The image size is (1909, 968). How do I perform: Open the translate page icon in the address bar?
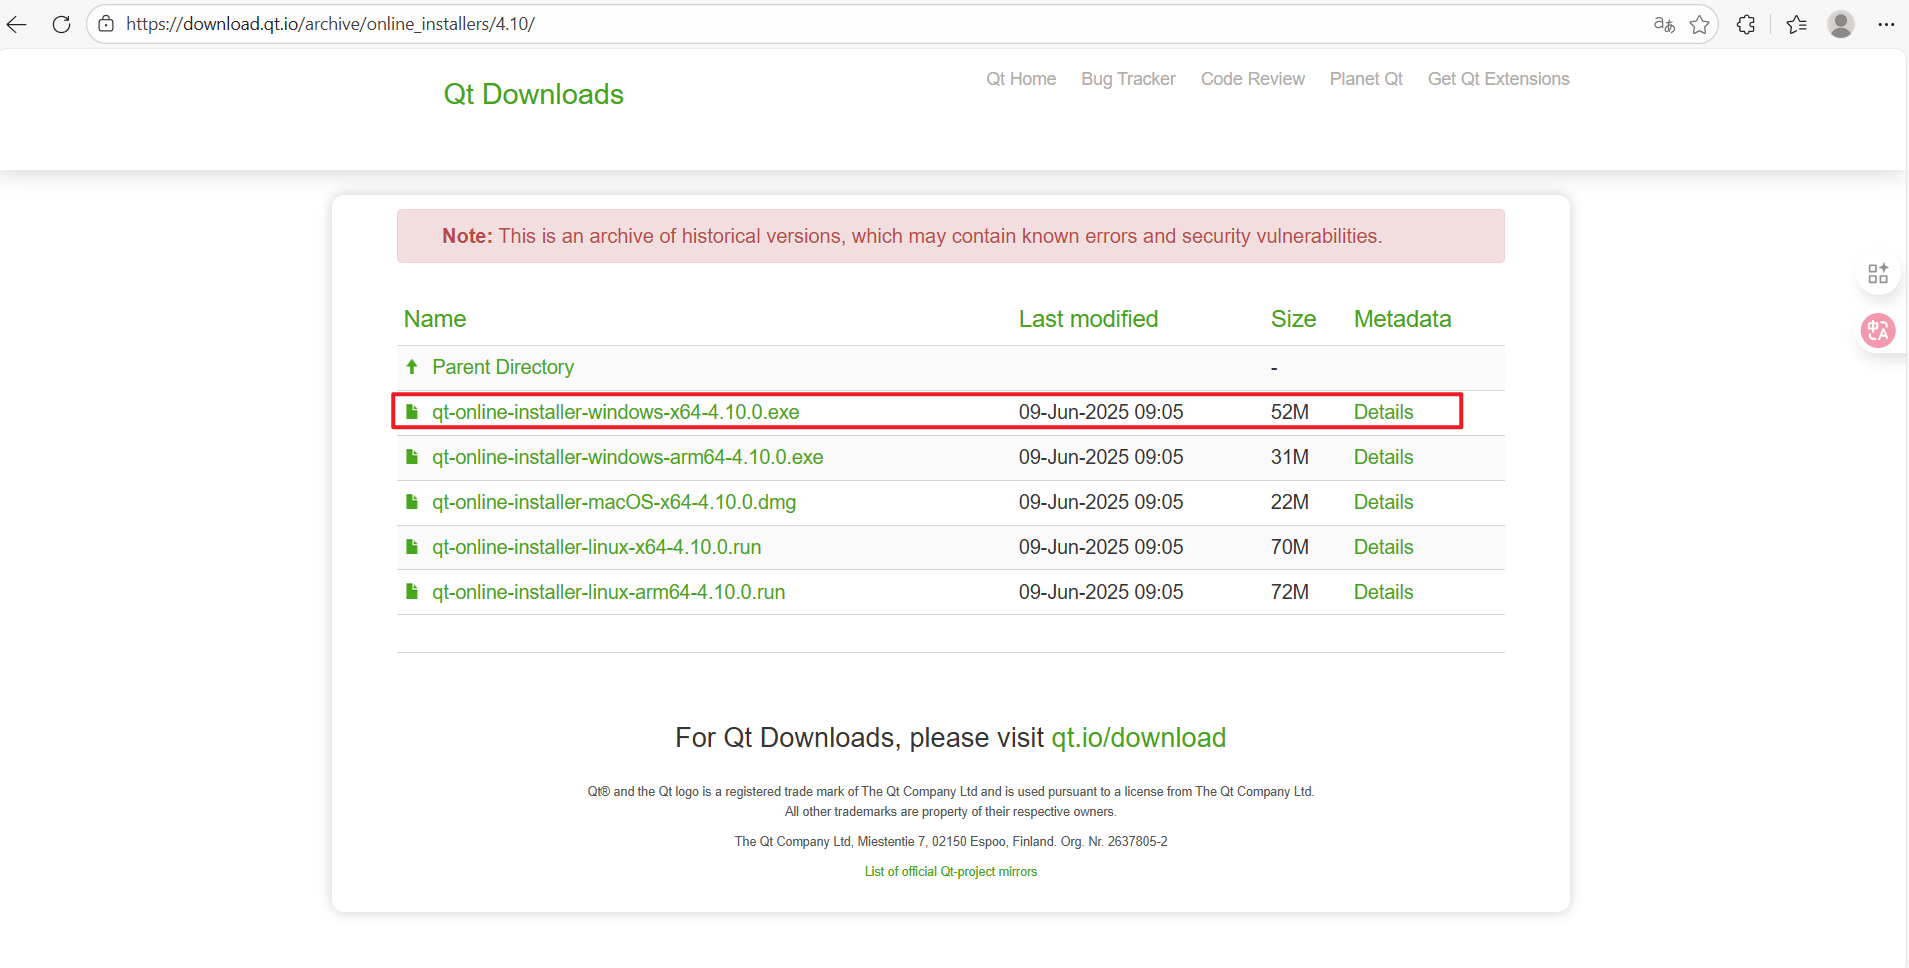click(x=1663, y=24)
